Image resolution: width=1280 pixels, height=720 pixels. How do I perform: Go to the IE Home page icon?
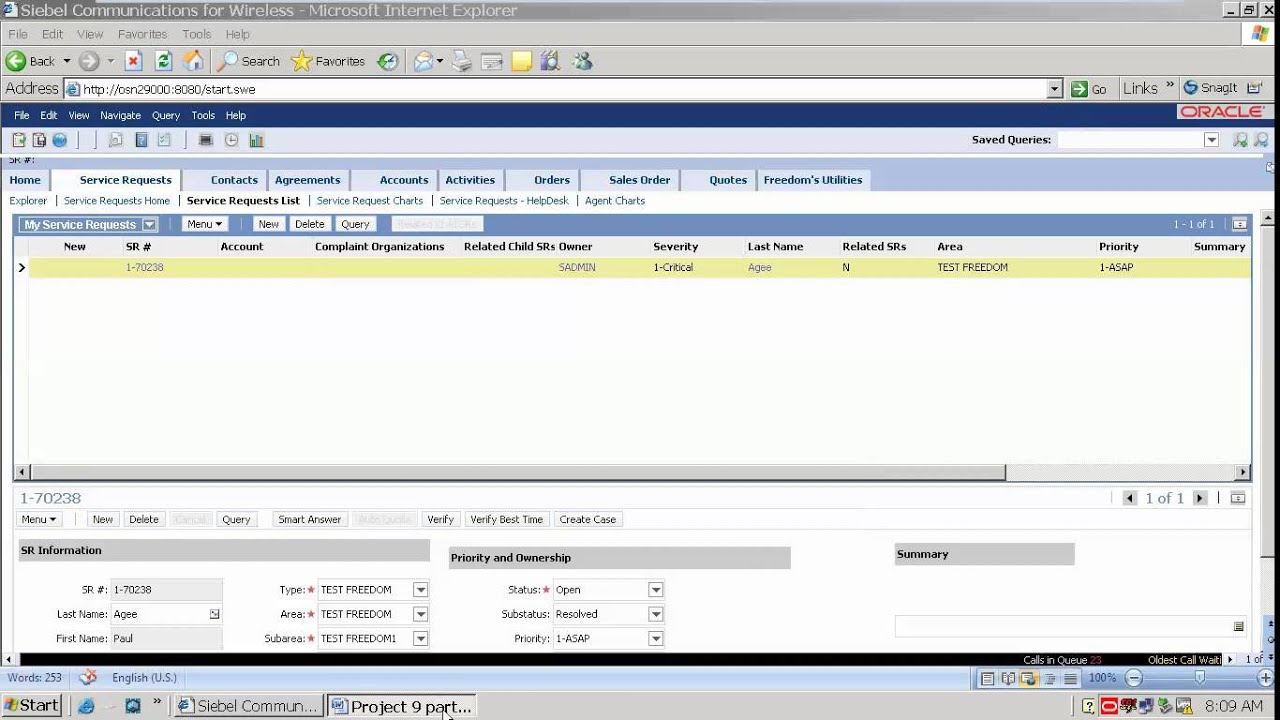pos(193,61)
